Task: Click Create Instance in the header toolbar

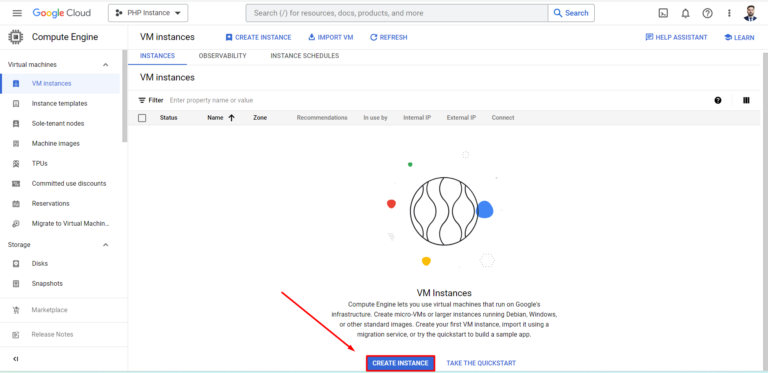Action: pos(258,37)
